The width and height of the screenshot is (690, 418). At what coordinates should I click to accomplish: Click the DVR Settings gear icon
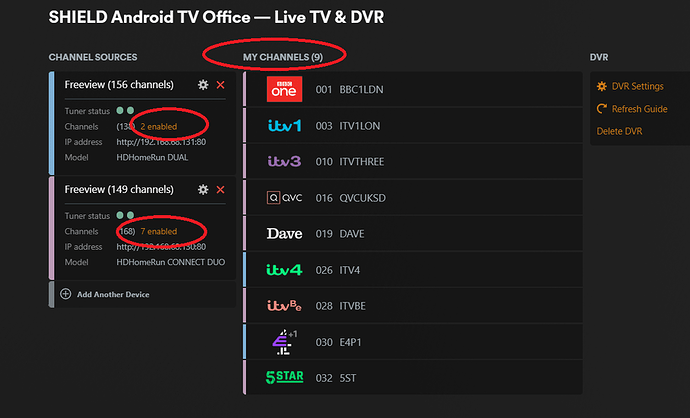tap(602, 86)
